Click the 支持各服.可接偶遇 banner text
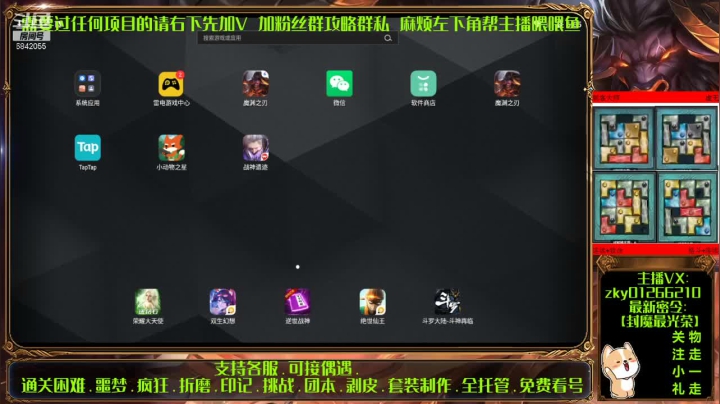The height and width of the screenshot is (404, 720). click(x=287, y=368)
